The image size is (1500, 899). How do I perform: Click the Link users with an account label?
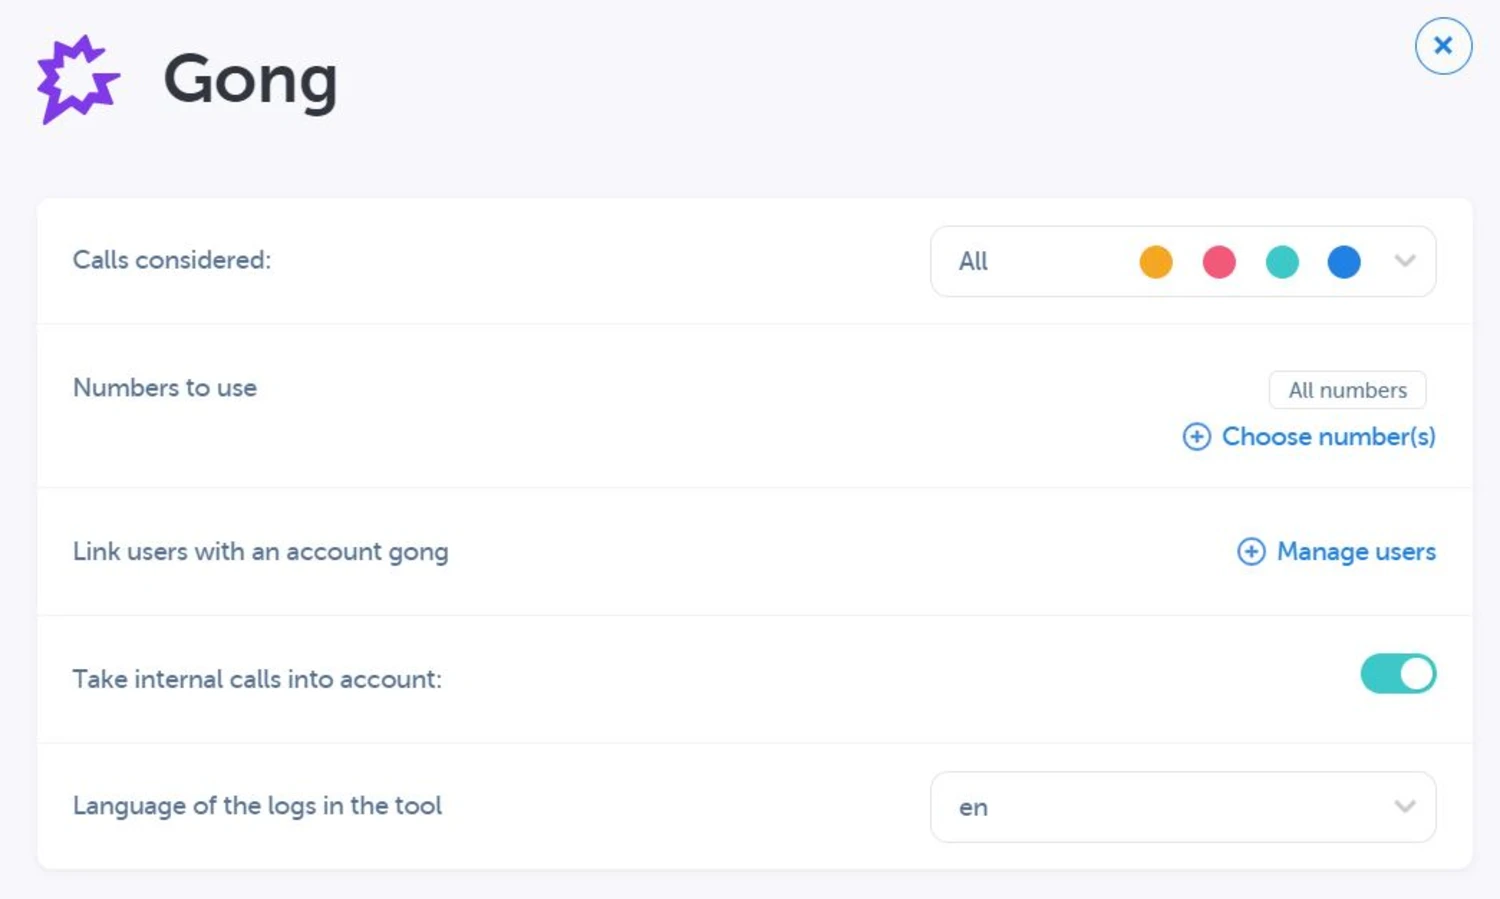[x=260, y=552]
